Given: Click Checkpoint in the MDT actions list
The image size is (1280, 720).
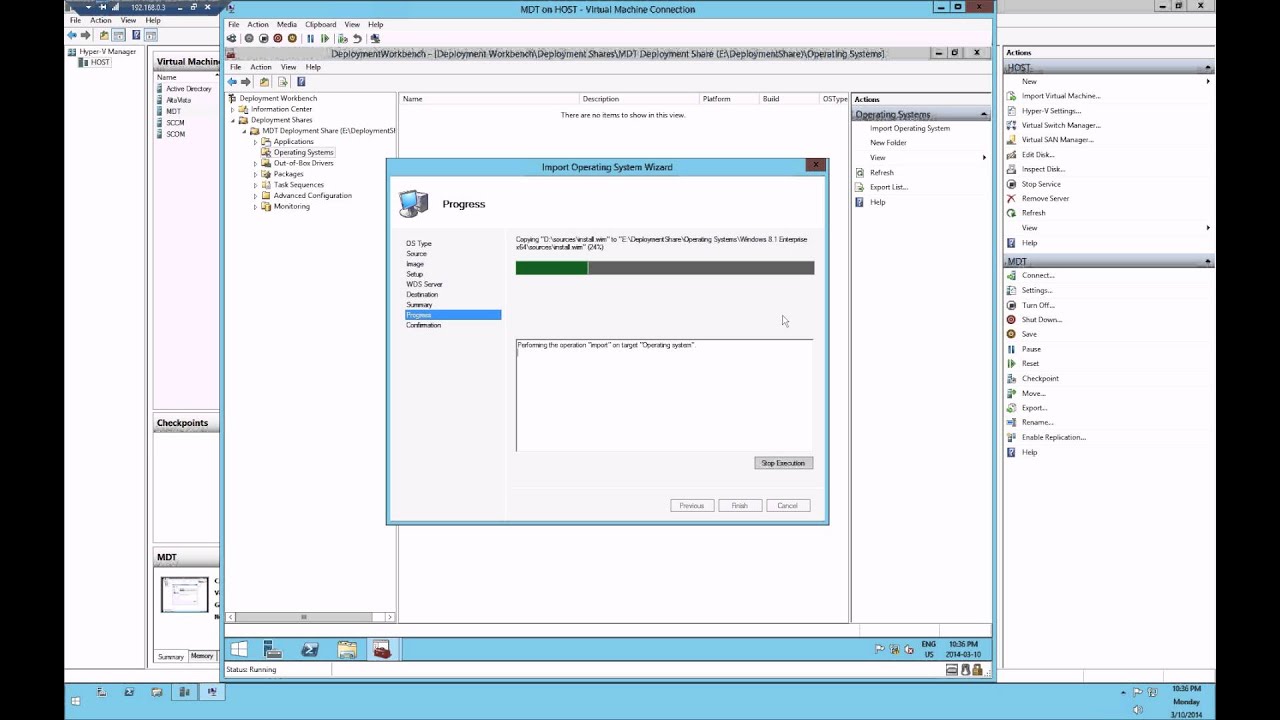Looking at the screenshot, I should click(1040, 379).
